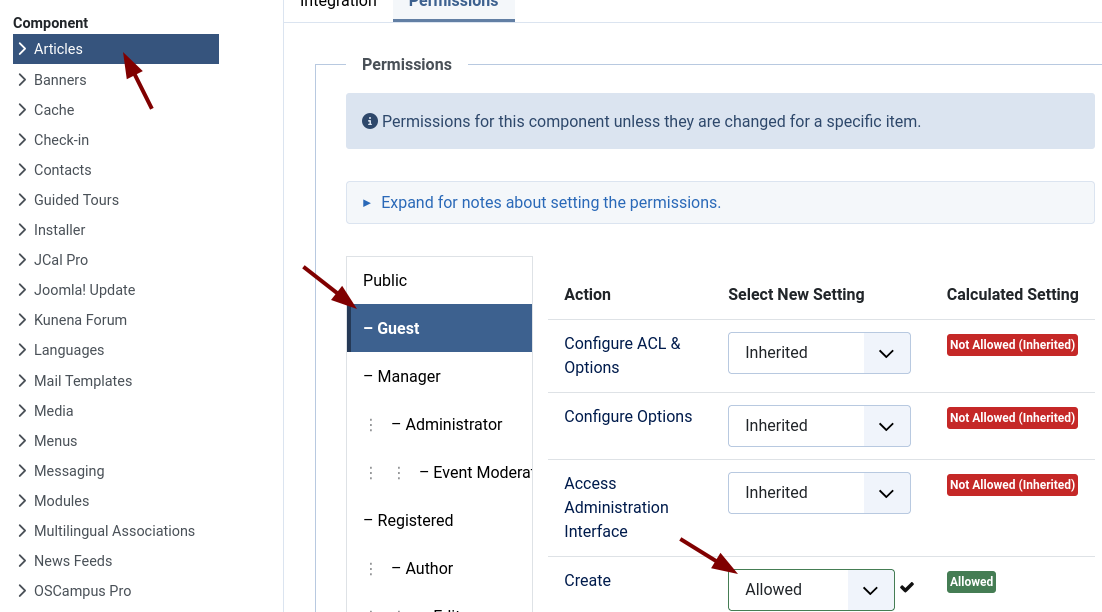Select the Guest user group

[x=439, y=329]
